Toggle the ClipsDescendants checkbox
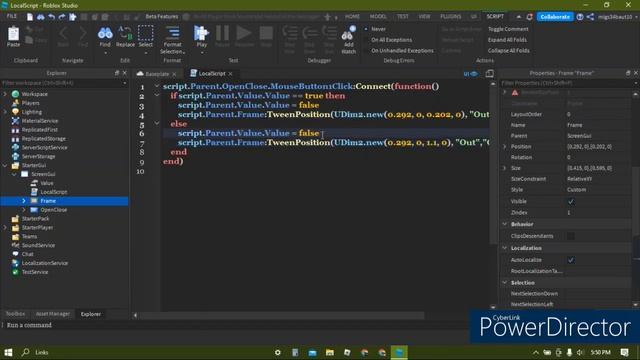Viewport: 640px width, 360px height. click(x=571, y=236)
